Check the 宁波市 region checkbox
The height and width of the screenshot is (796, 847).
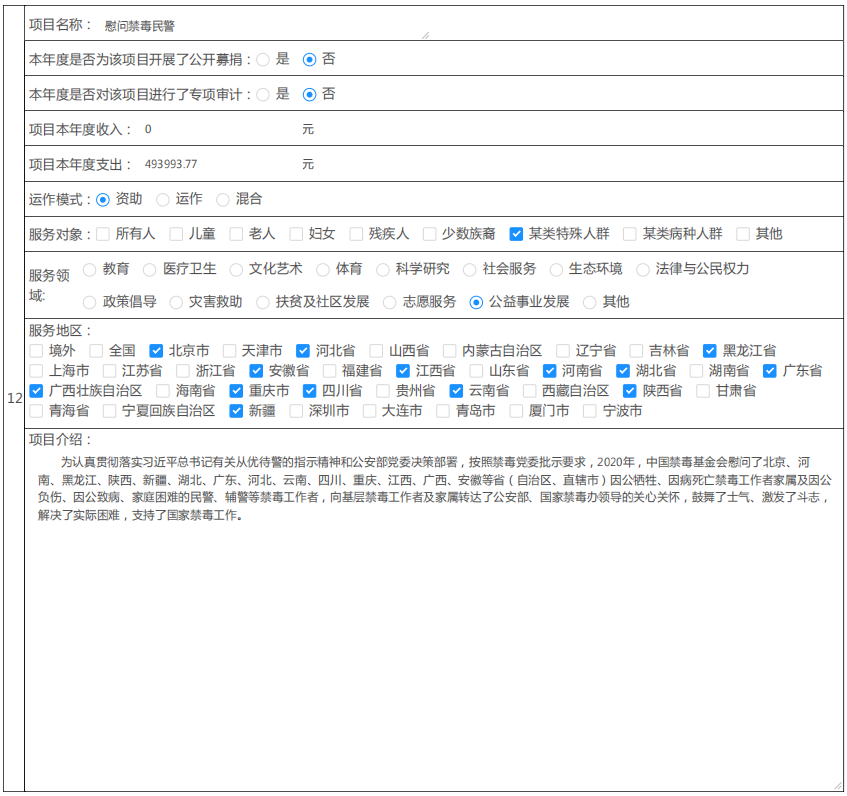(x=590, y=411)
